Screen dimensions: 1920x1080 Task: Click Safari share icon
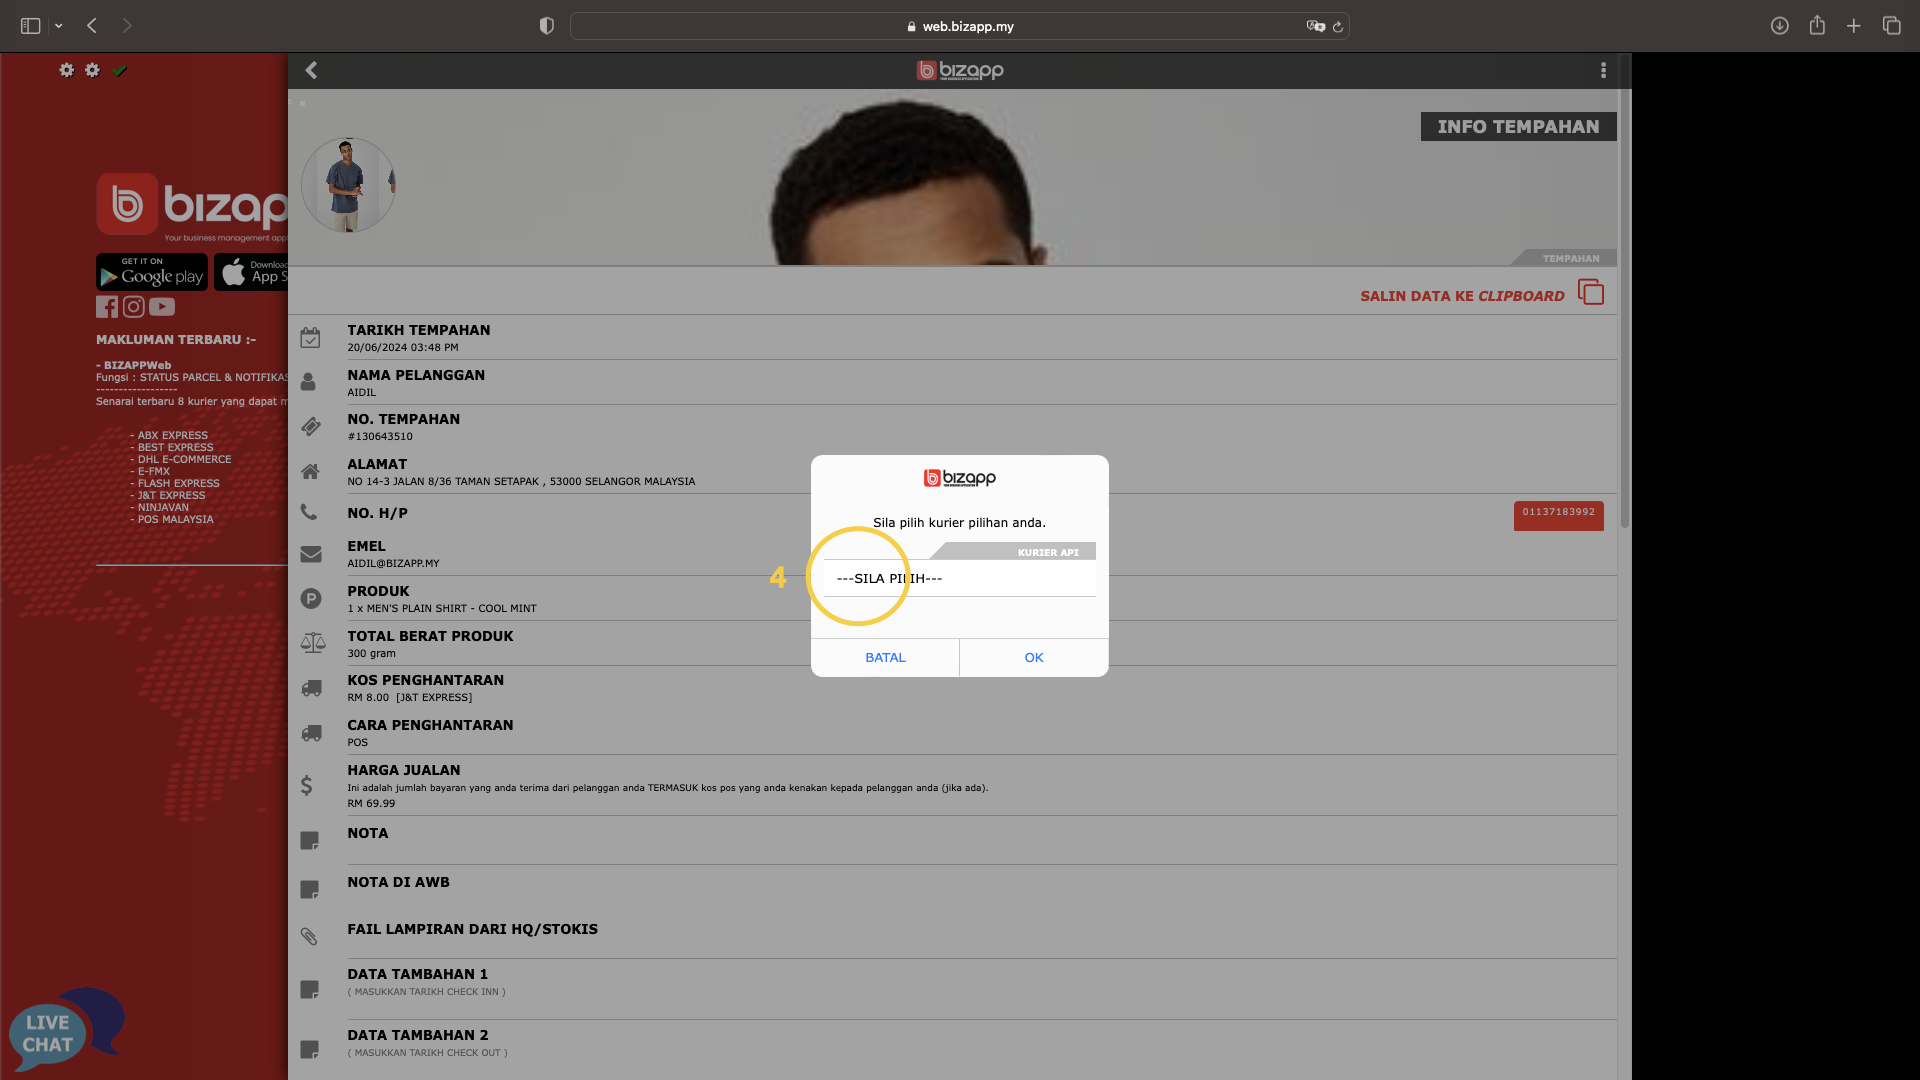[x=1817, y=25]
